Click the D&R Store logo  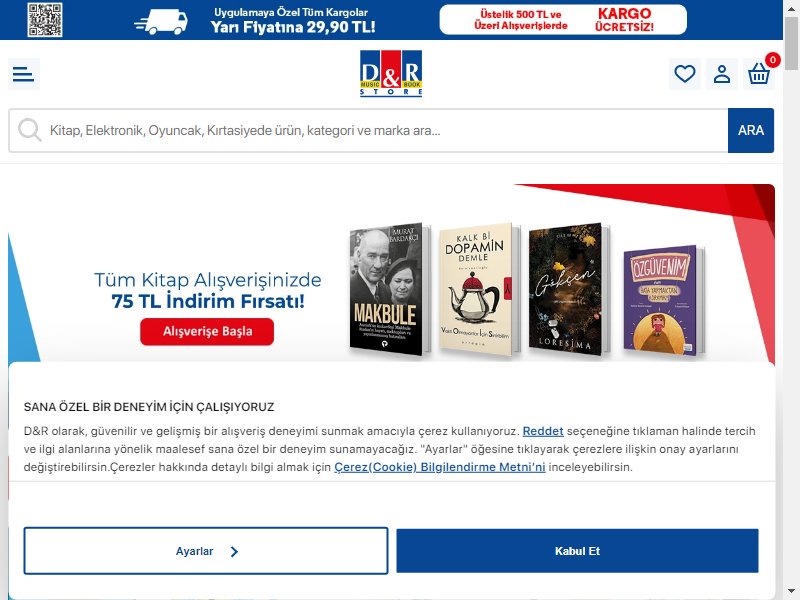click(x=391, y=73)
